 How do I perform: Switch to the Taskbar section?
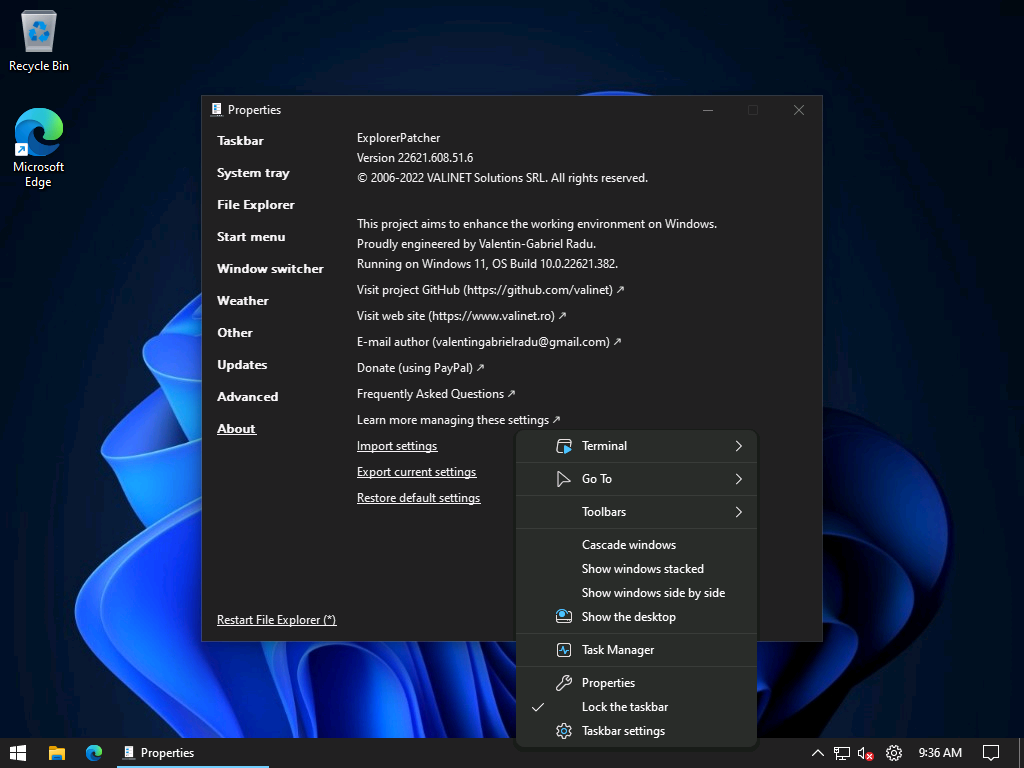click(x=240, y=141)
